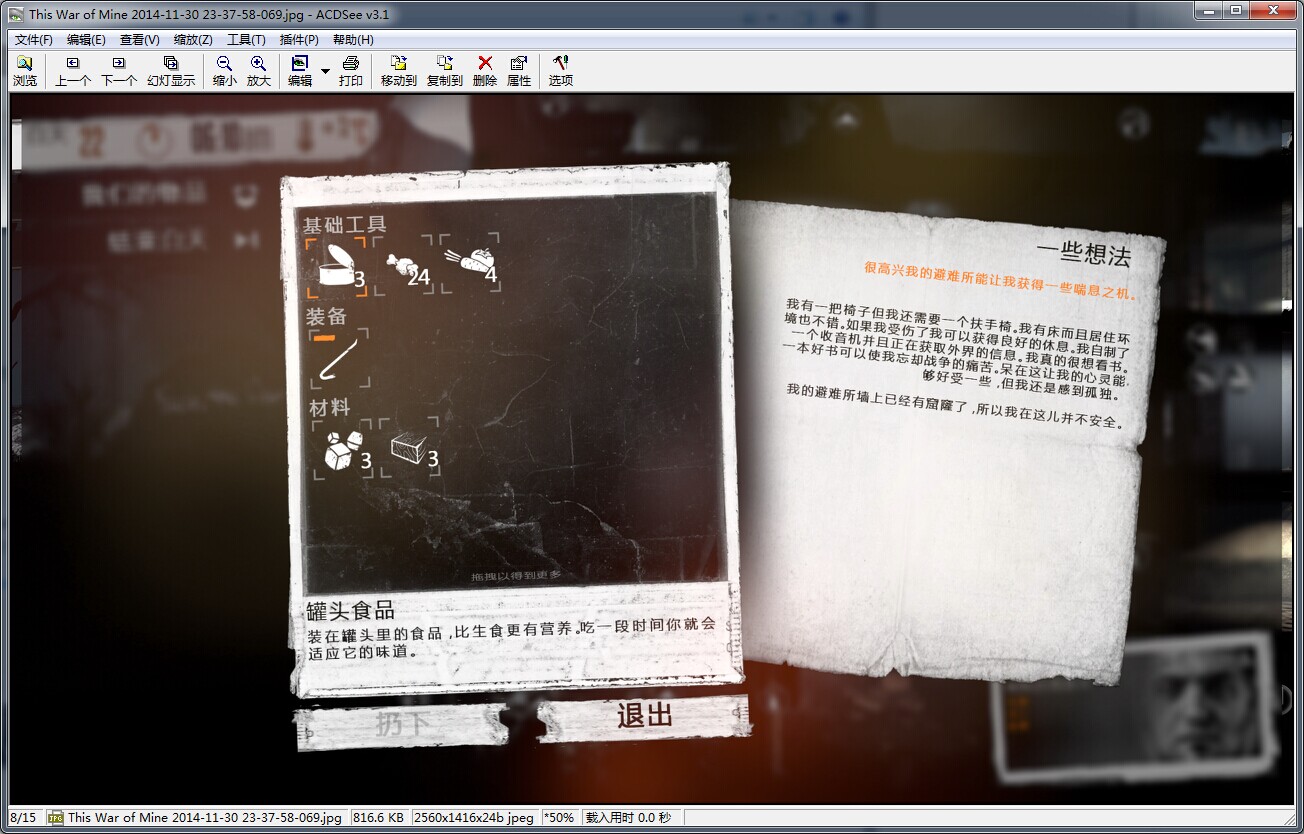Image resolution: width=1304 pixels, height=834 pixels.
Task: Select the wood plank material item
Action: [x=409, y=447]
